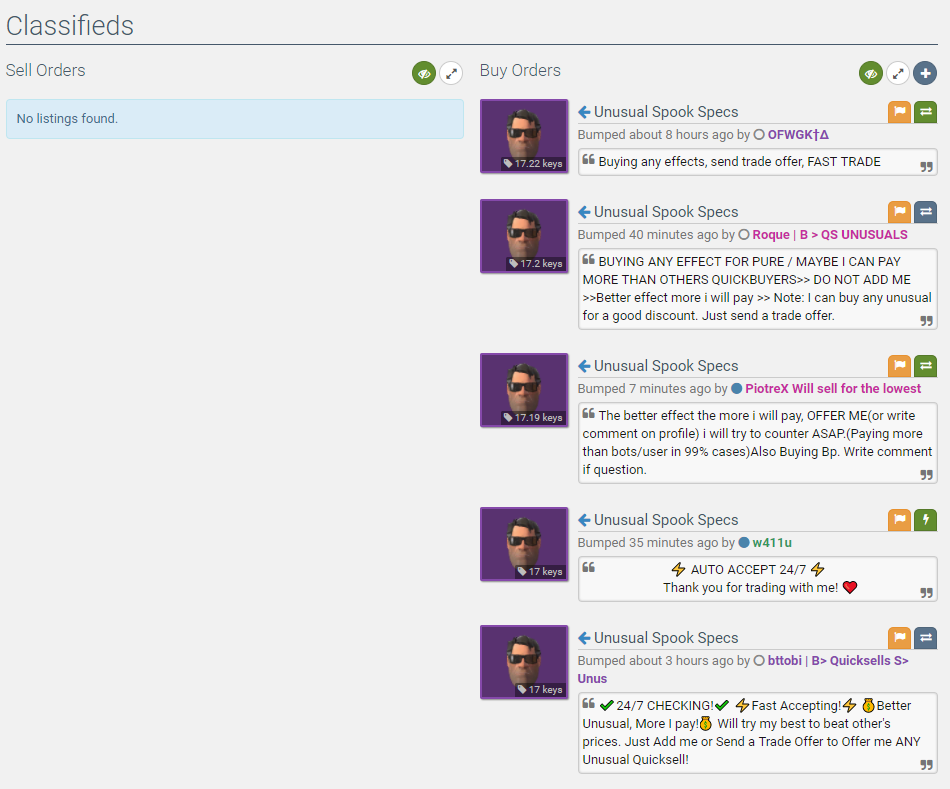This screenshot has width=950, height=789.
Task: Click 'Bumped 7 minutes ago' text
Action: (644, 388)
